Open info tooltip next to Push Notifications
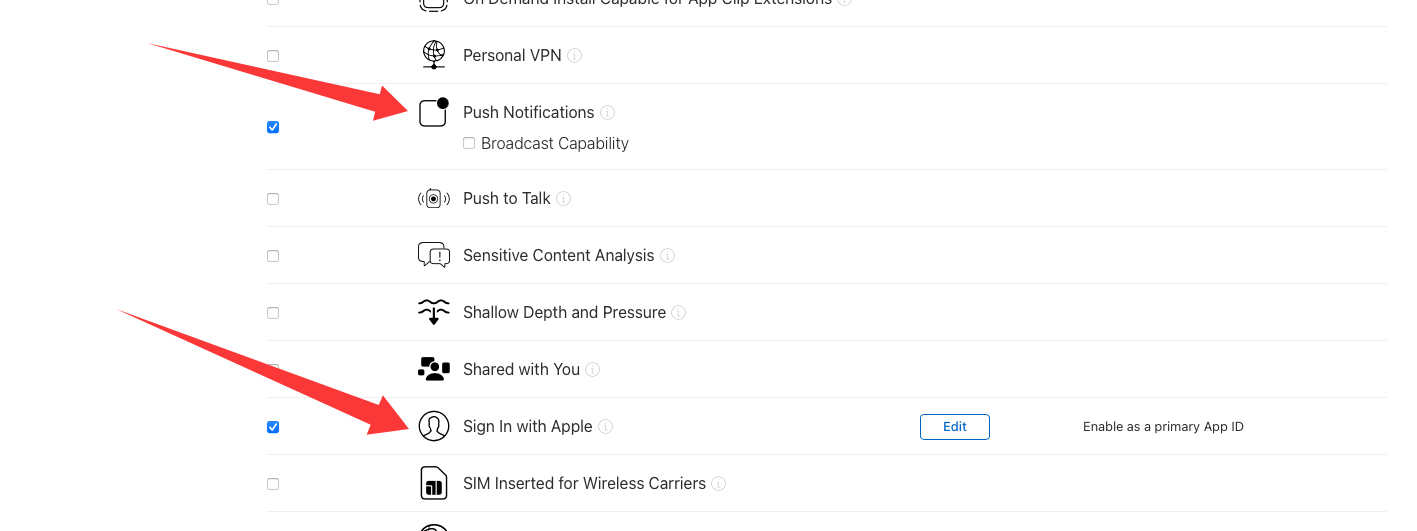Screen dimensions: 1417x531 coord(608,113)
